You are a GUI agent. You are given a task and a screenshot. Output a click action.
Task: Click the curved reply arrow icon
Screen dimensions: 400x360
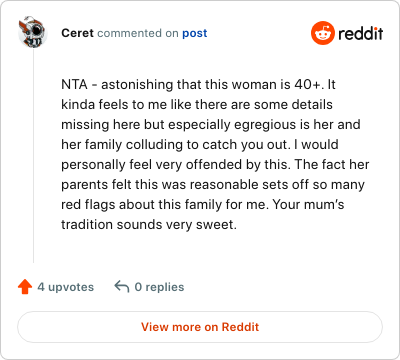tap(122, 287)
